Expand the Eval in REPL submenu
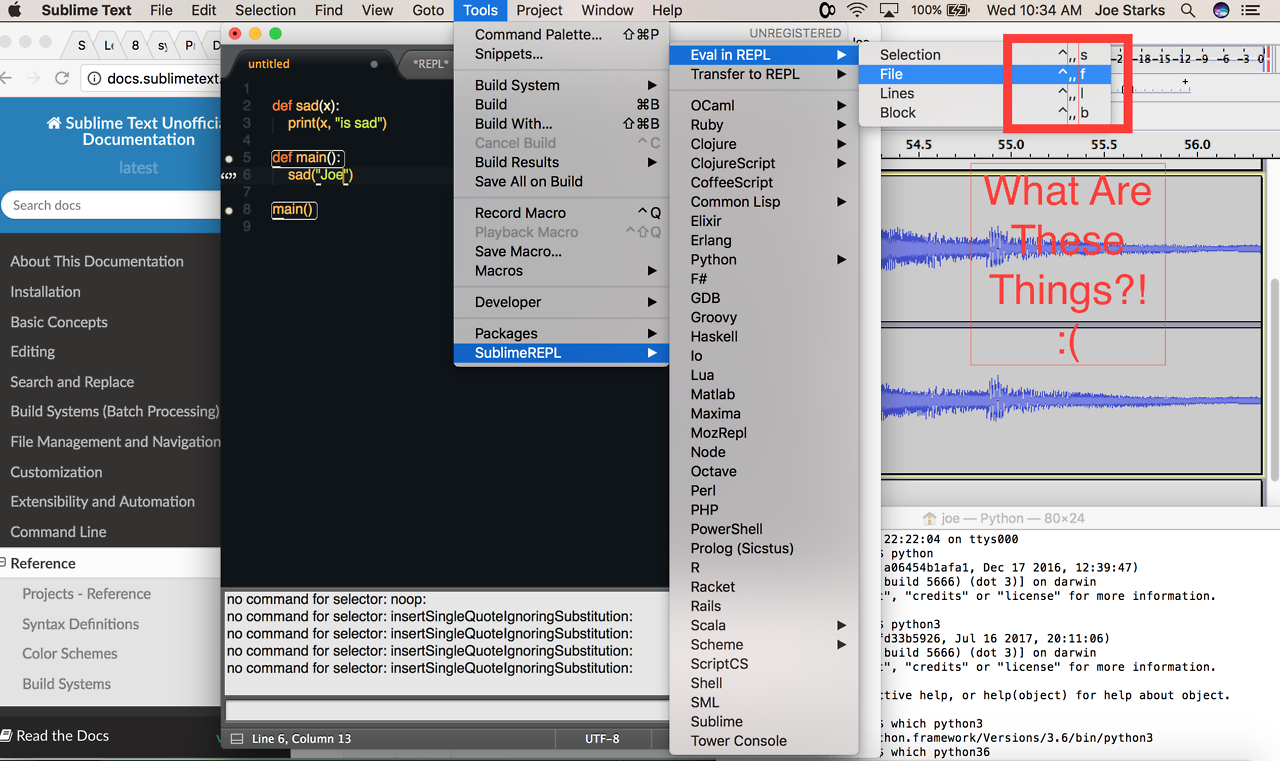This screenshot has width=1280, height=761. [764, 55]
